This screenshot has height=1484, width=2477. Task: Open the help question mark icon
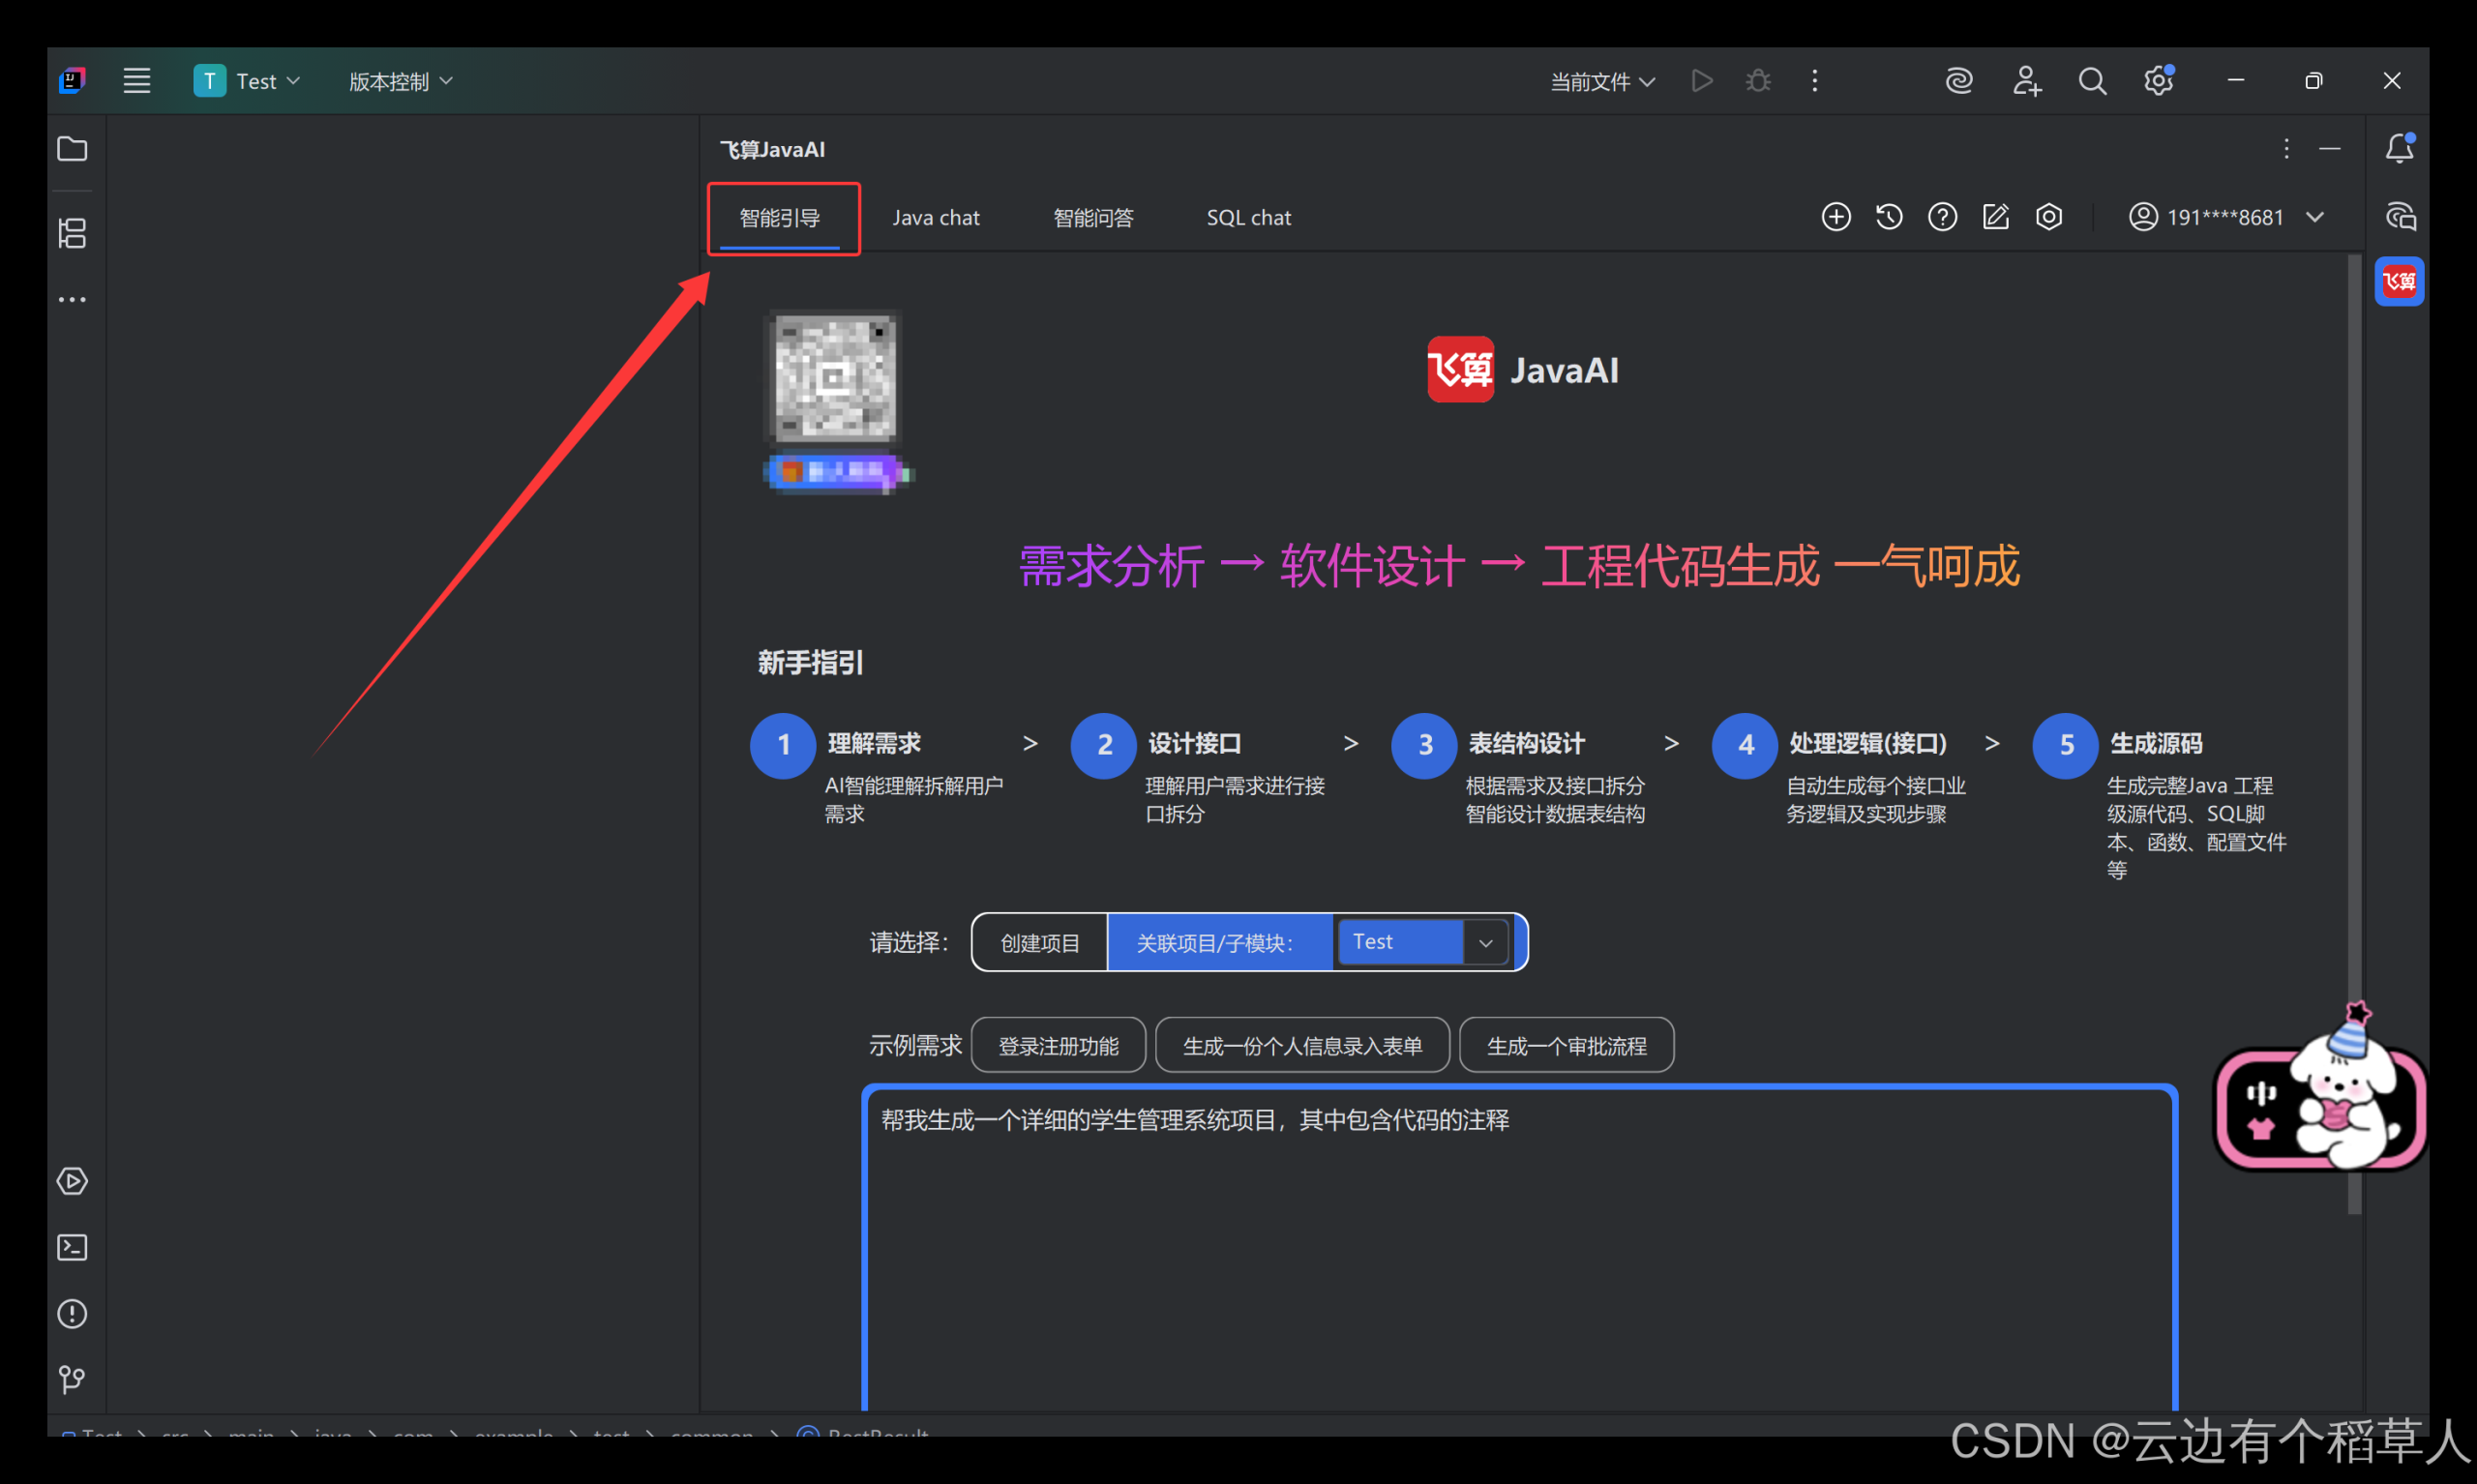(x=1942, y=217)
